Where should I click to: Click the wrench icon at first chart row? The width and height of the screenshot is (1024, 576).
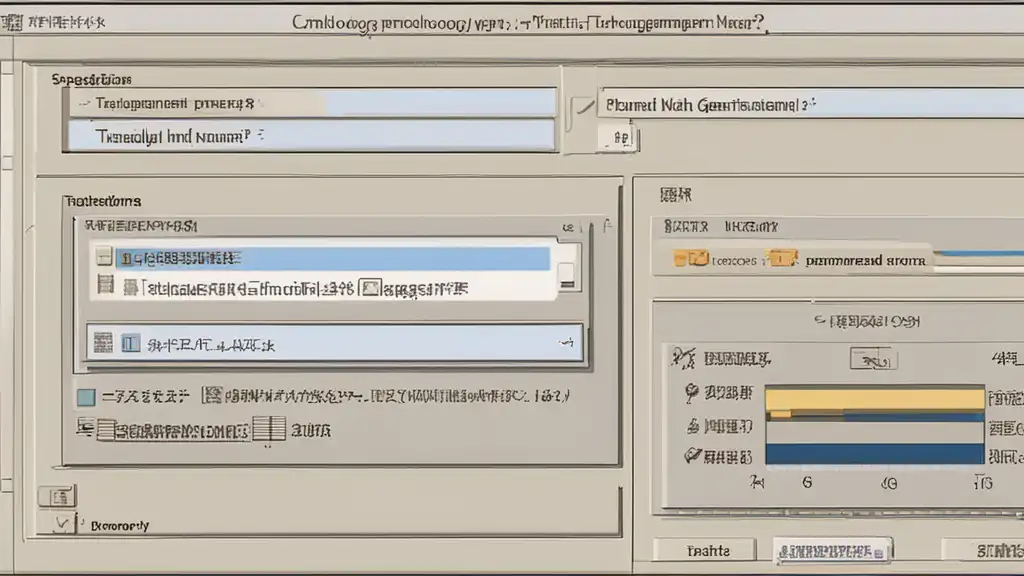684,358
